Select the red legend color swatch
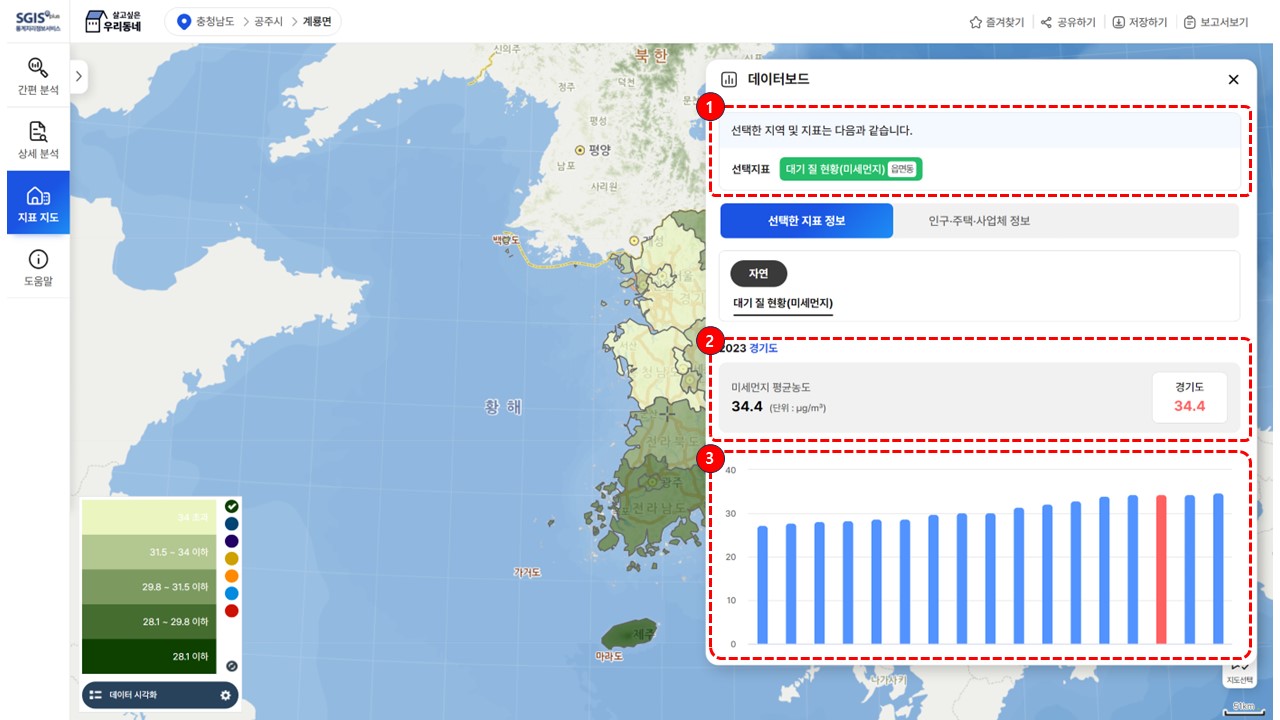This screenshot has height=720, width=1280. pyautogui.click(x=232, y=611)
